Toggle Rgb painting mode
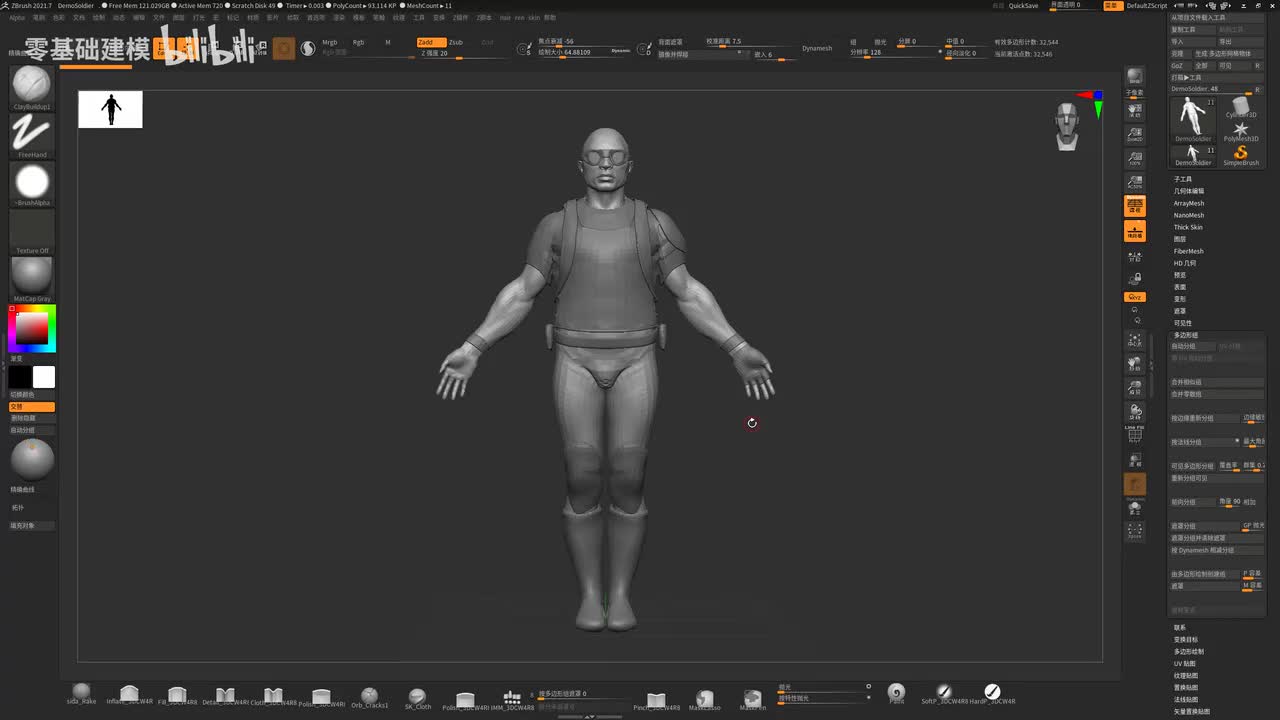 (x=358, y=42)
